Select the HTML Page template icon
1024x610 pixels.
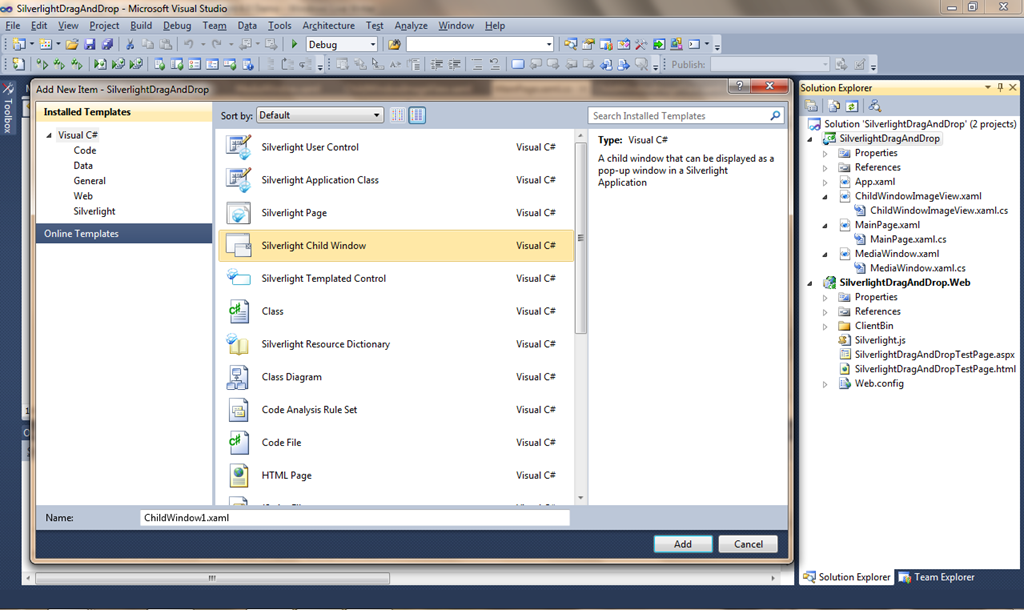click(239, 475)
